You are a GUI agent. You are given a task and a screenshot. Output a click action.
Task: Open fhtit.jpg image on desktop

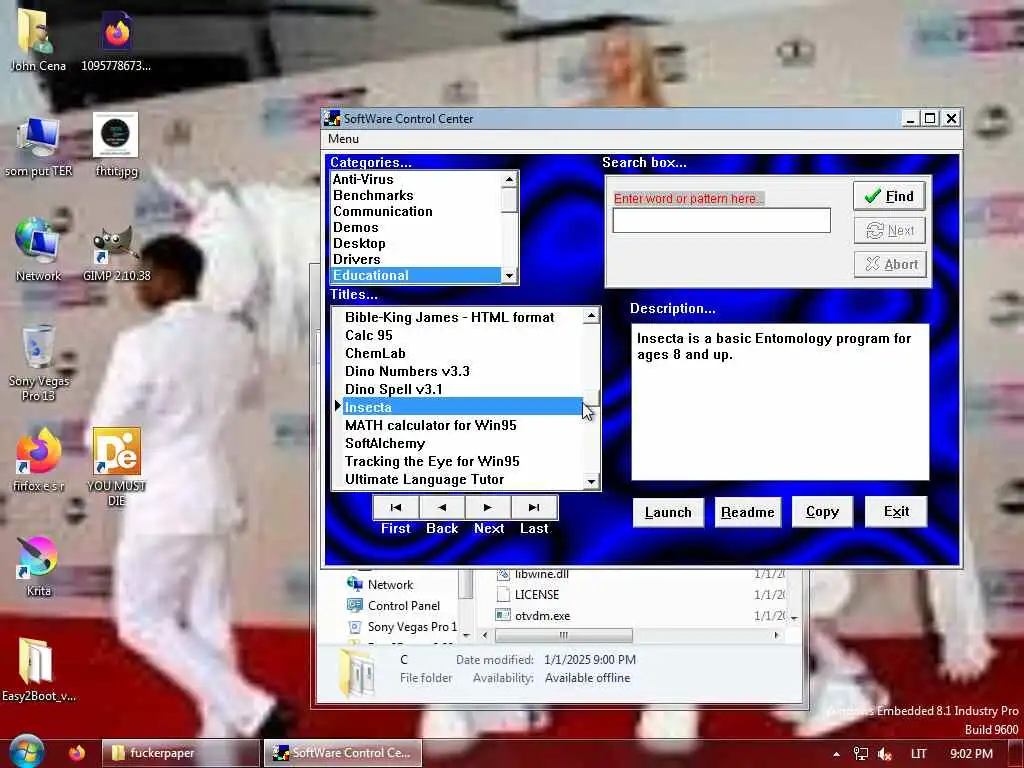coord(116,145)
